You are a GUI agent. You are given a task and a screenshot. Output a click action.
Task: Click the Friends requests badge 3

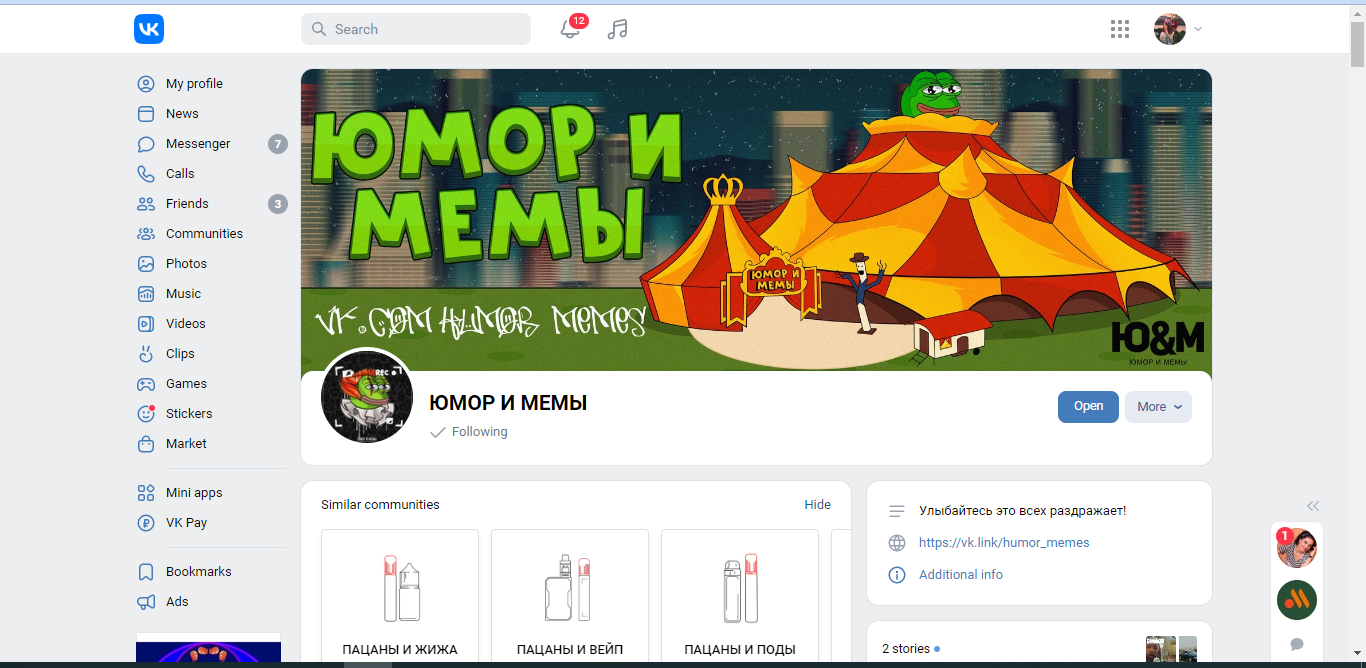[x=278, y=204]
